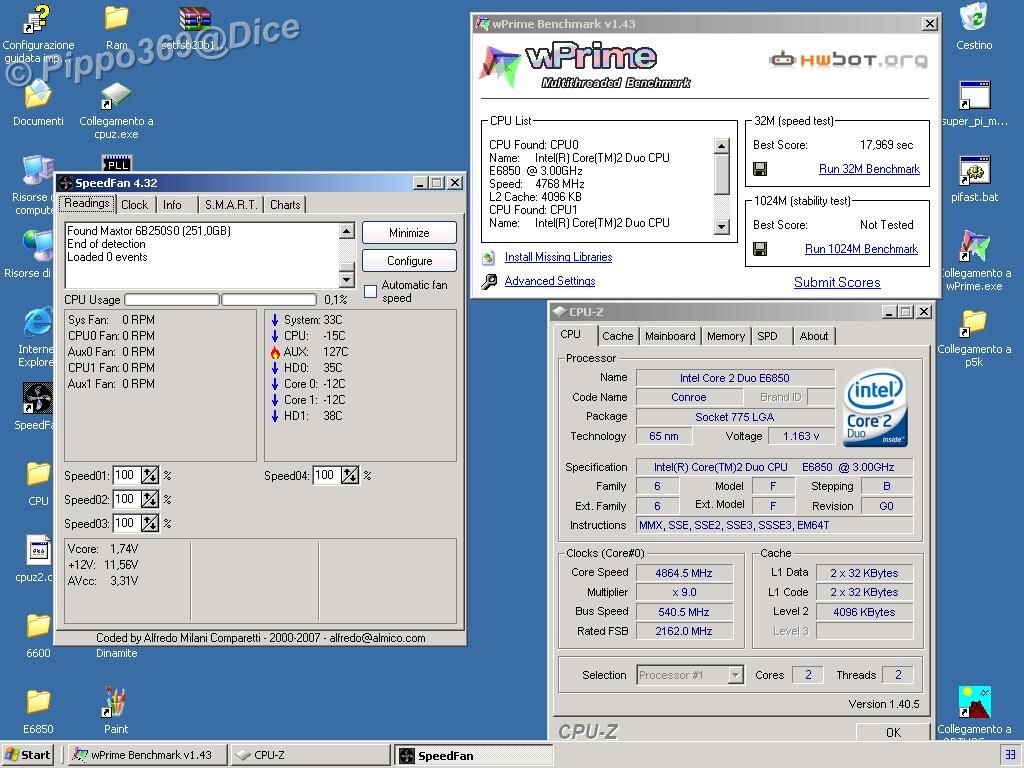Switch to wPrime Benchmark taskbar button
Viewport: 1024px width, 768px height.
click(x=148, y=755)
